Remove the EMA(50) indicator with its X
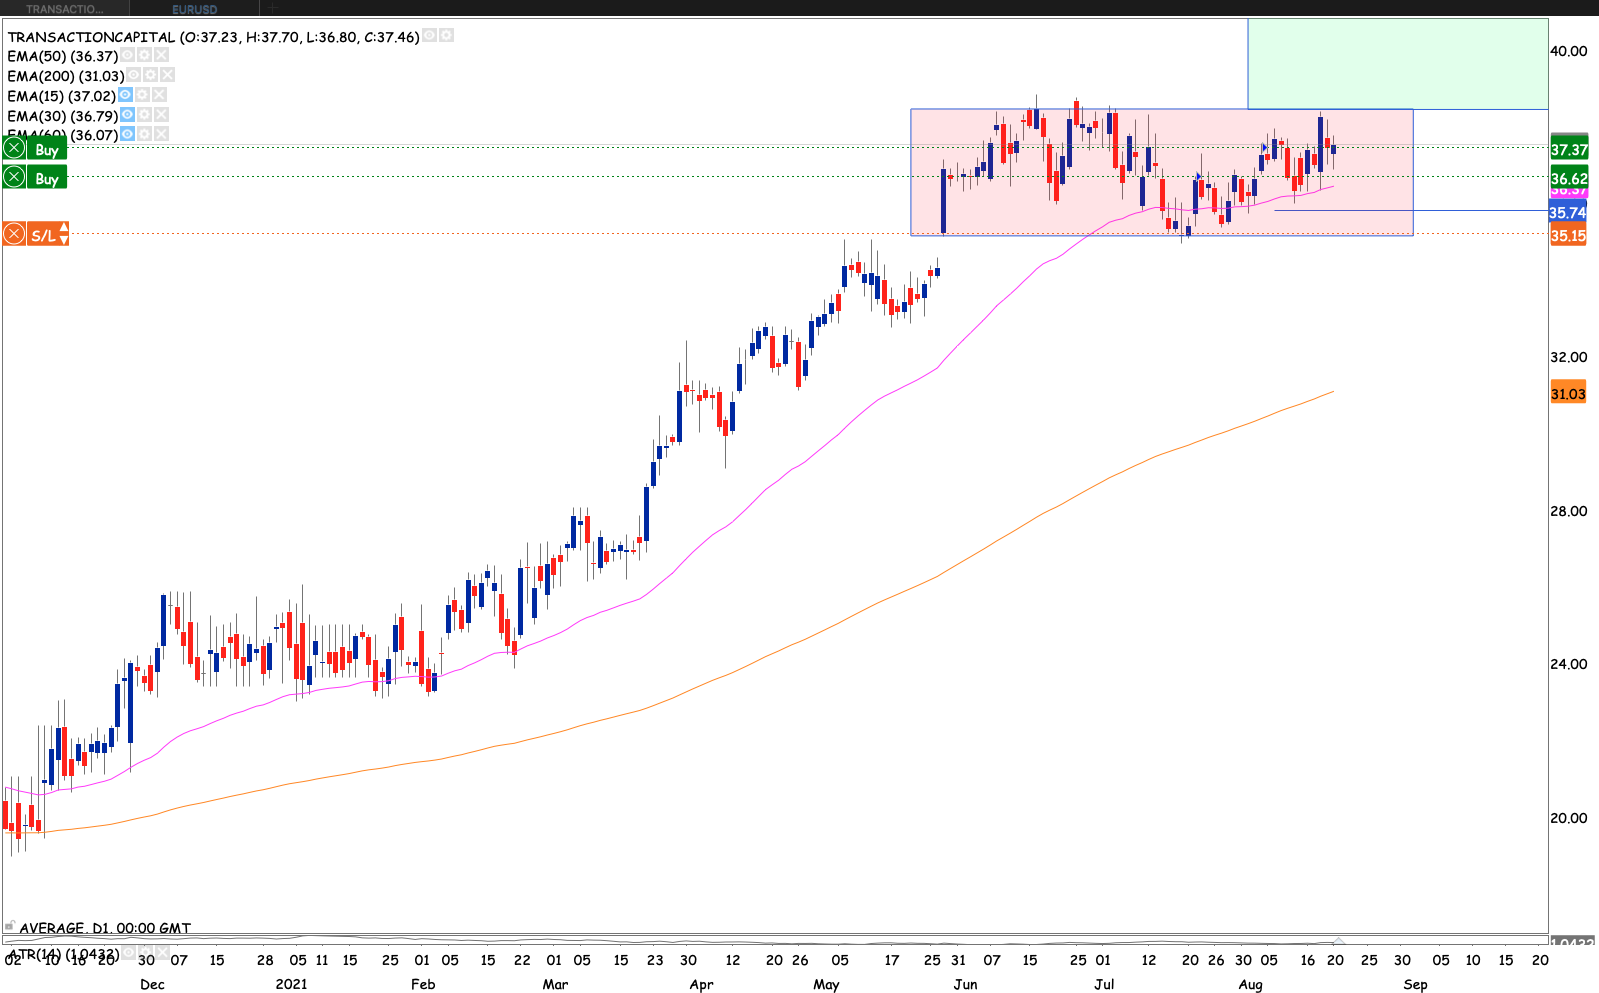The width and height of the screenshot is (1599, 993). pyautogui.click(x=161, y=56)
